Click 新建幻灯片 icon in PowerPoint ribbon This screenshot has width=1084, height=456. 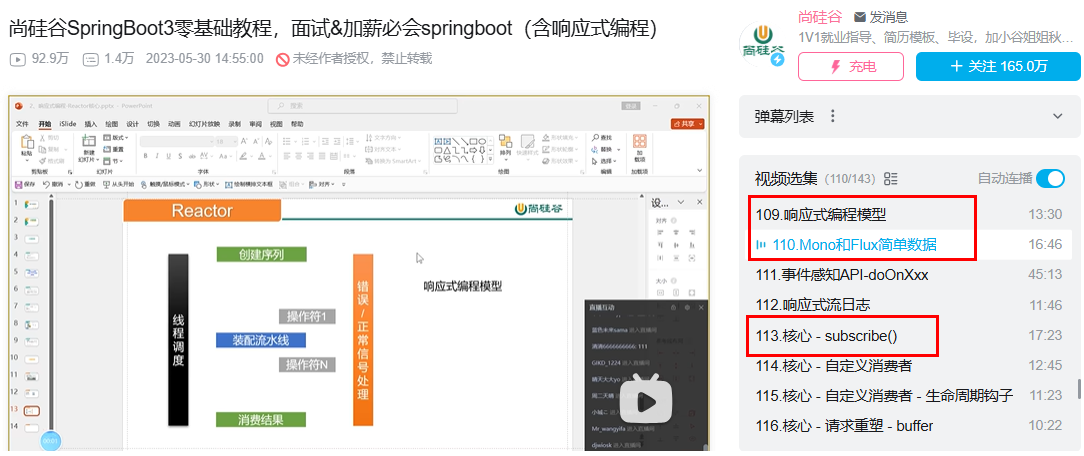coord(88,140)
